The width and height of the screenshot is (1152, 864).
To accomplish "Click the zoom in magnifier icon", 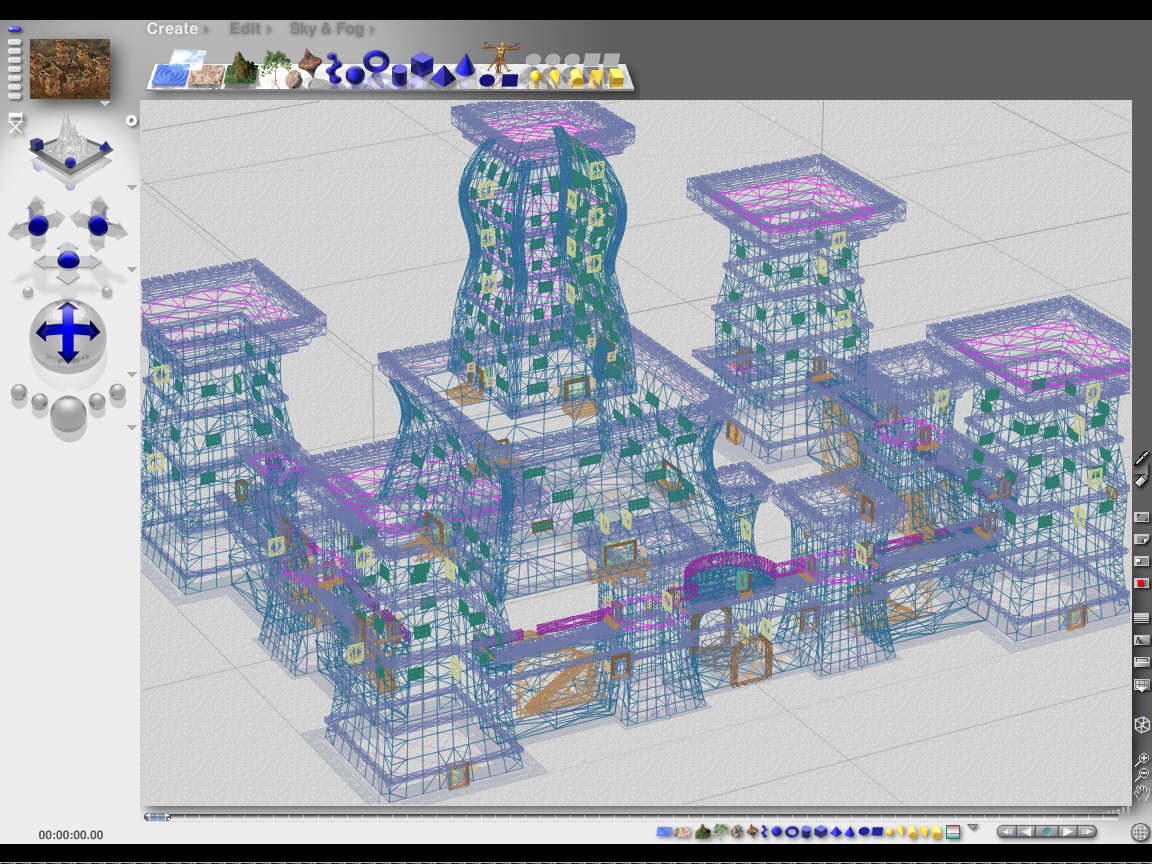I will tap(1142, 760).
